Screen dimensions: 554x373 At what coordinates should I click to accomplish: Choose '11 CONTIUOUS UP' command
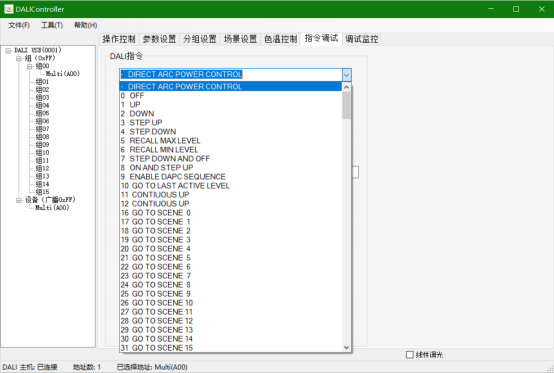click(231, 195)
